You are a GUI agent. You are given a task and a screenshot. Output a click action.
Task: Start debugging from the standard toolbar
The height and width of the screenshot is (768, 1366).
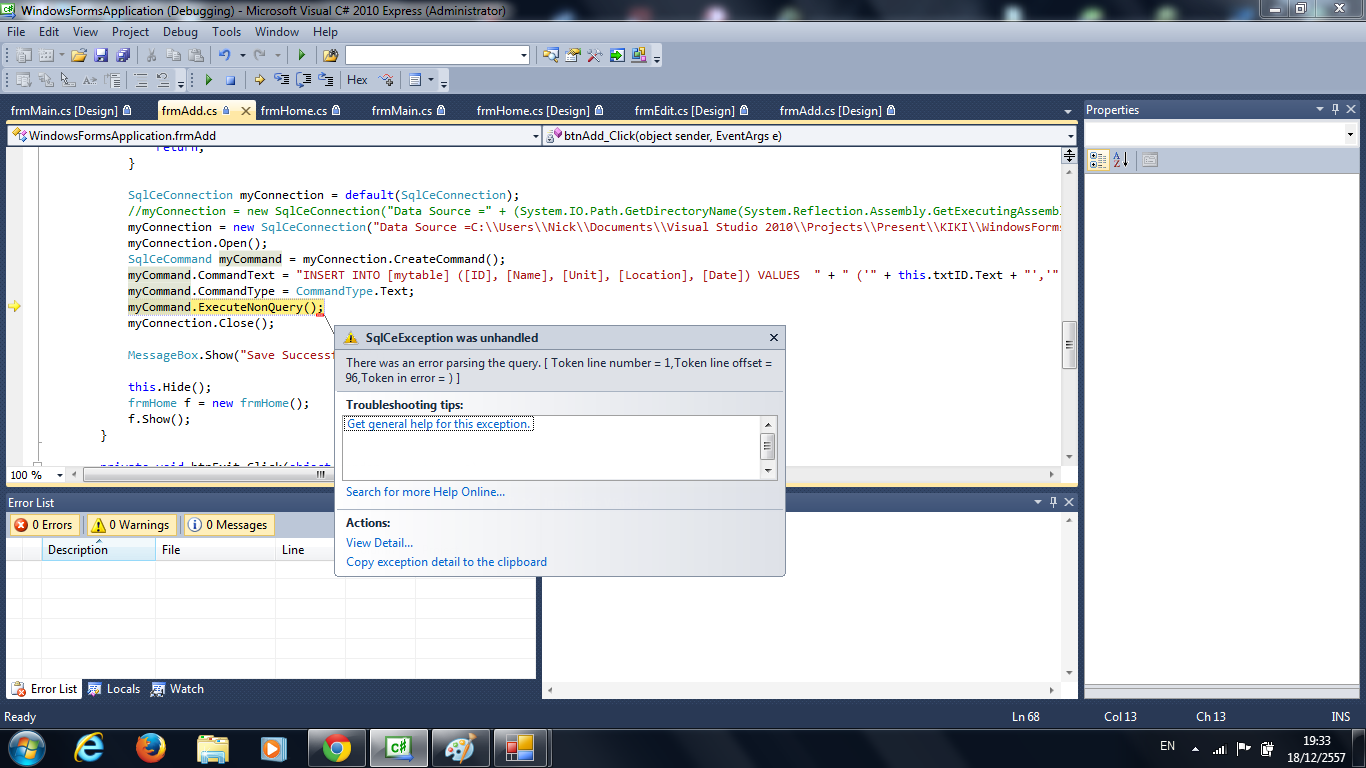pyautogui.click(x=302, y=55)
